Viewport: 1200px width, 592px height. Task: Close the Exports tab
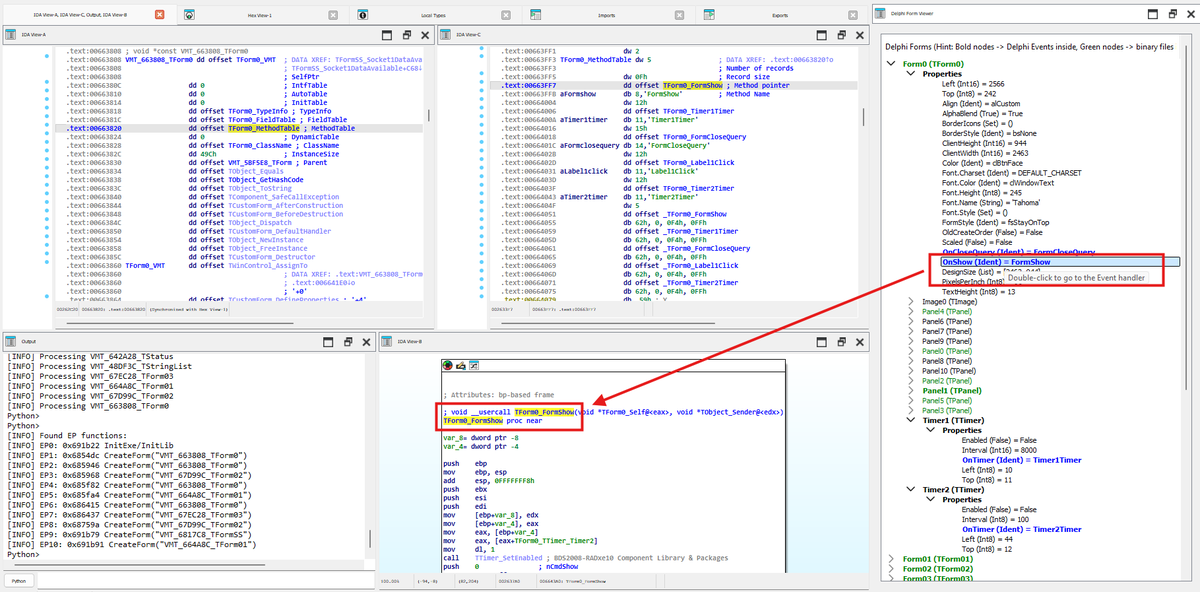[853, 16]
